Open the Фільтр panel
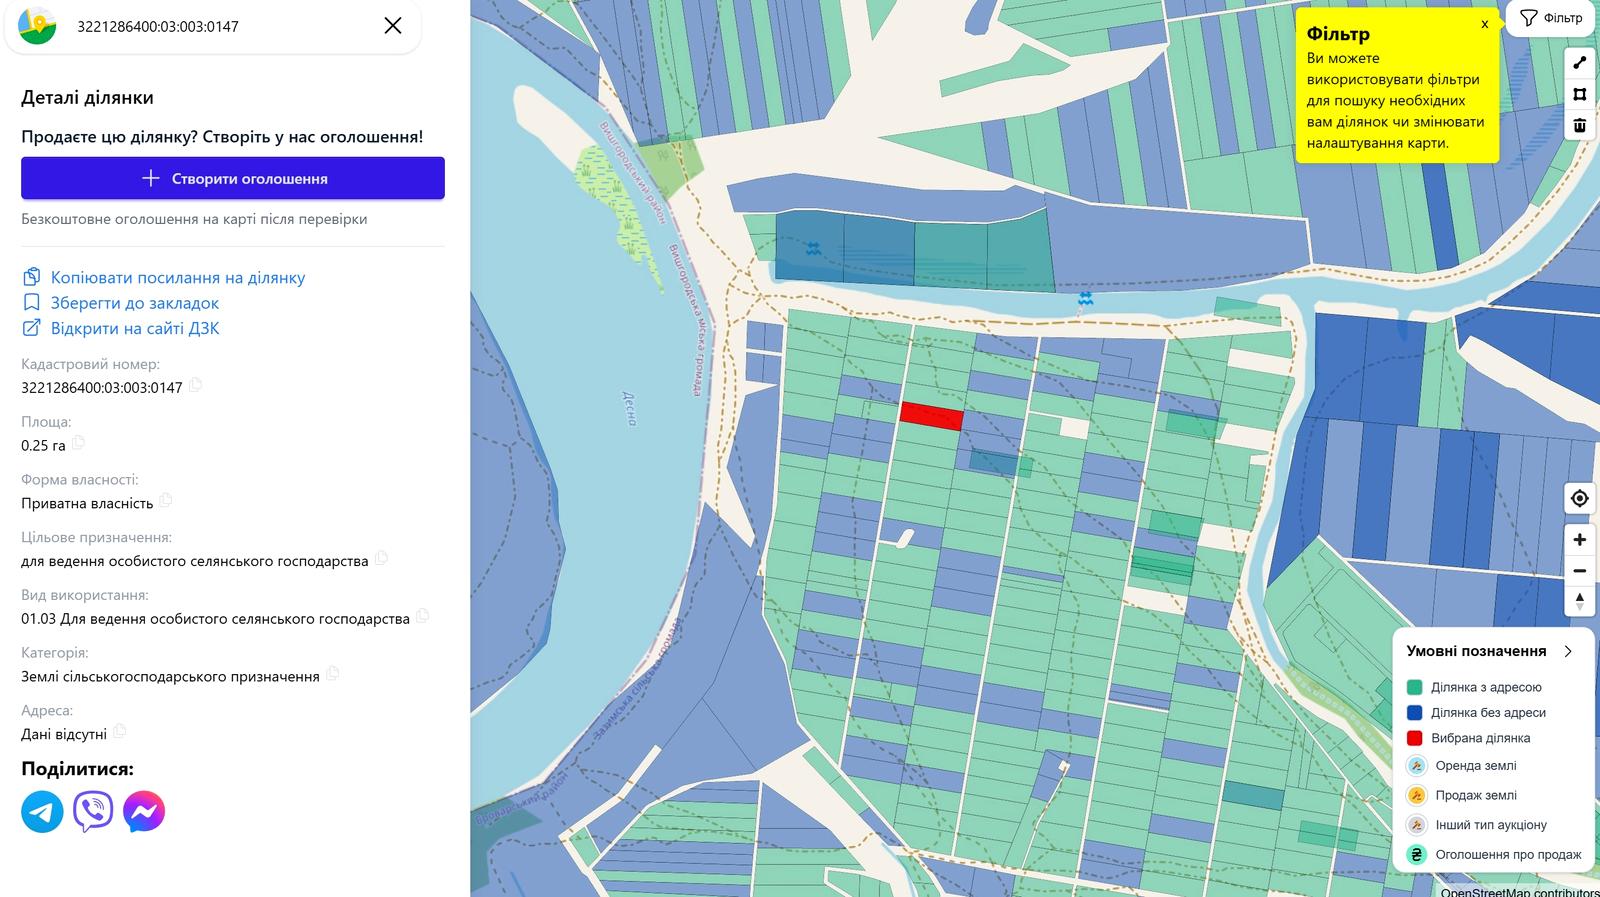 point(1551,18)
